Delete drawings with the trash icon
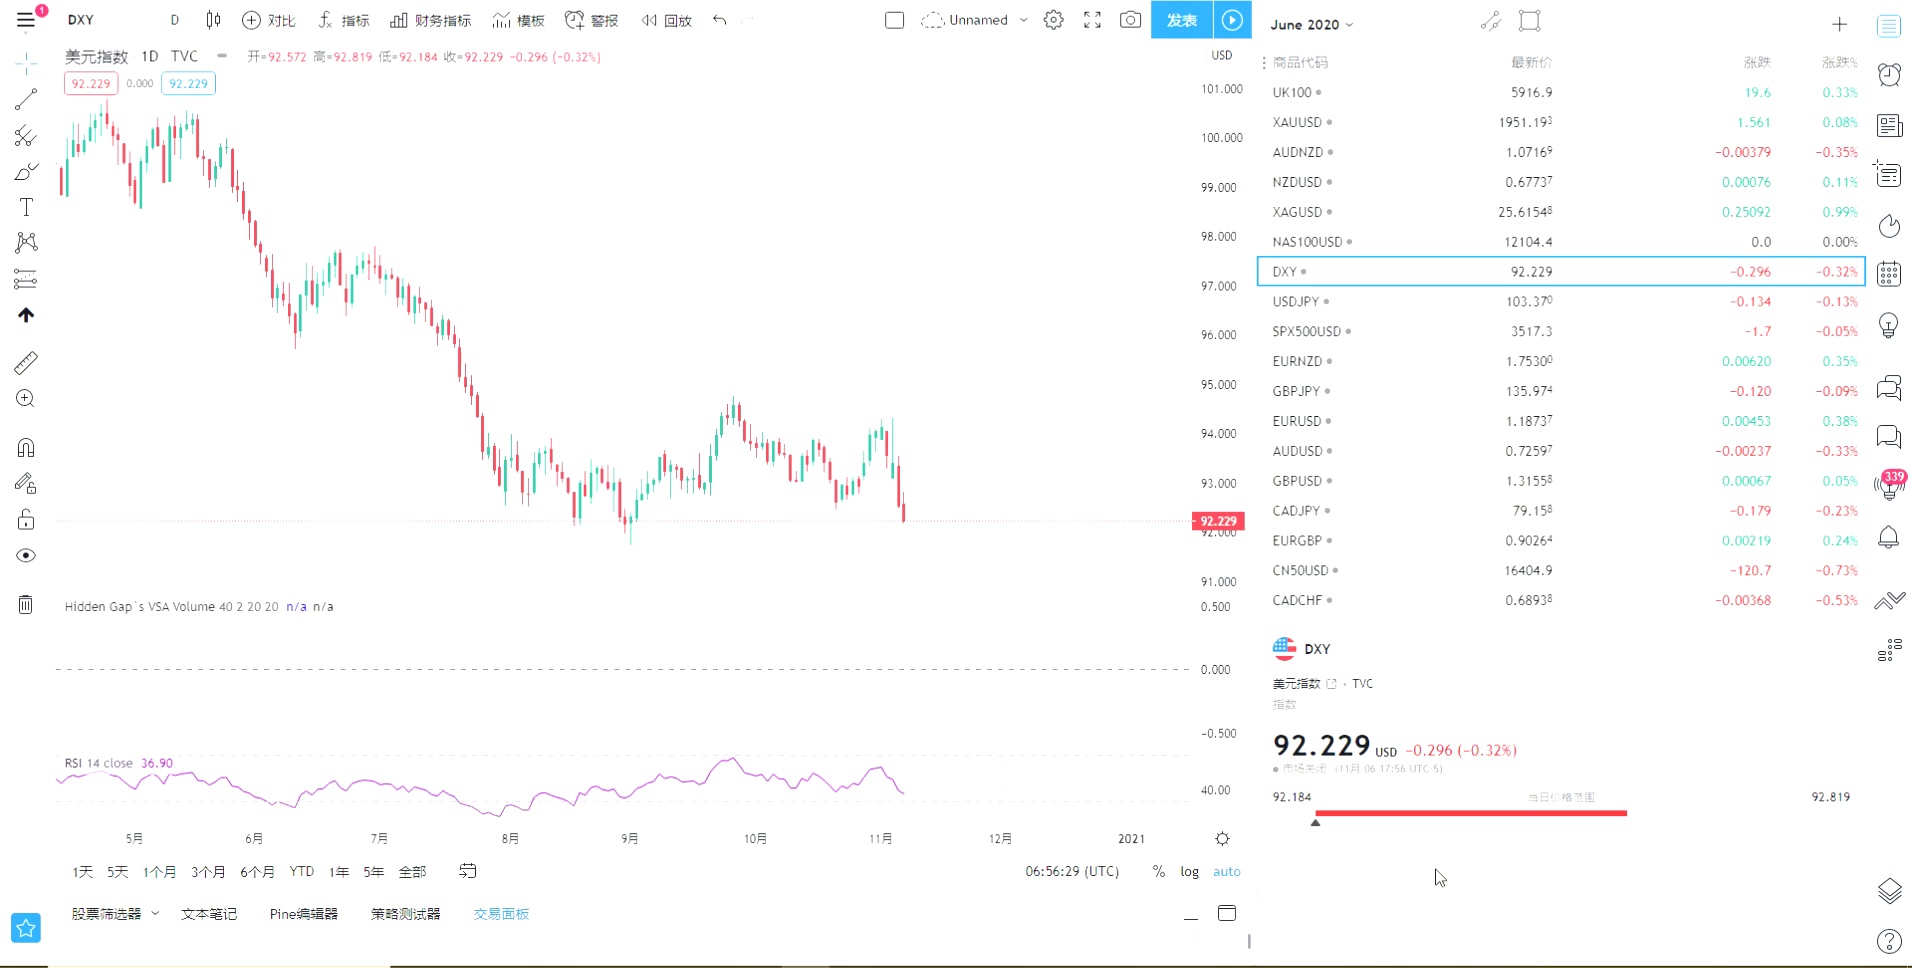 [26, 604]
